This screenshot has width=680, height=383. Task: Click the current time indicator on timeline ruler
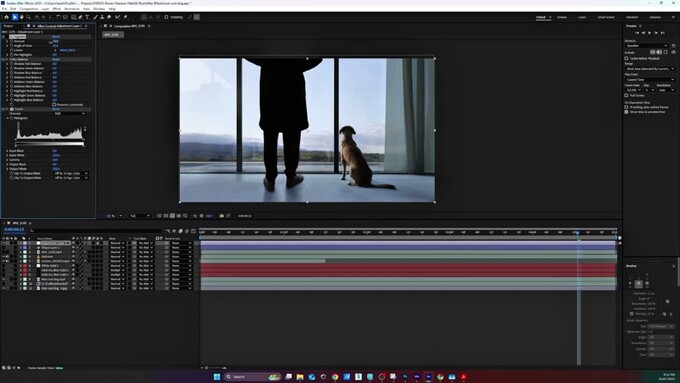(577, 232)
